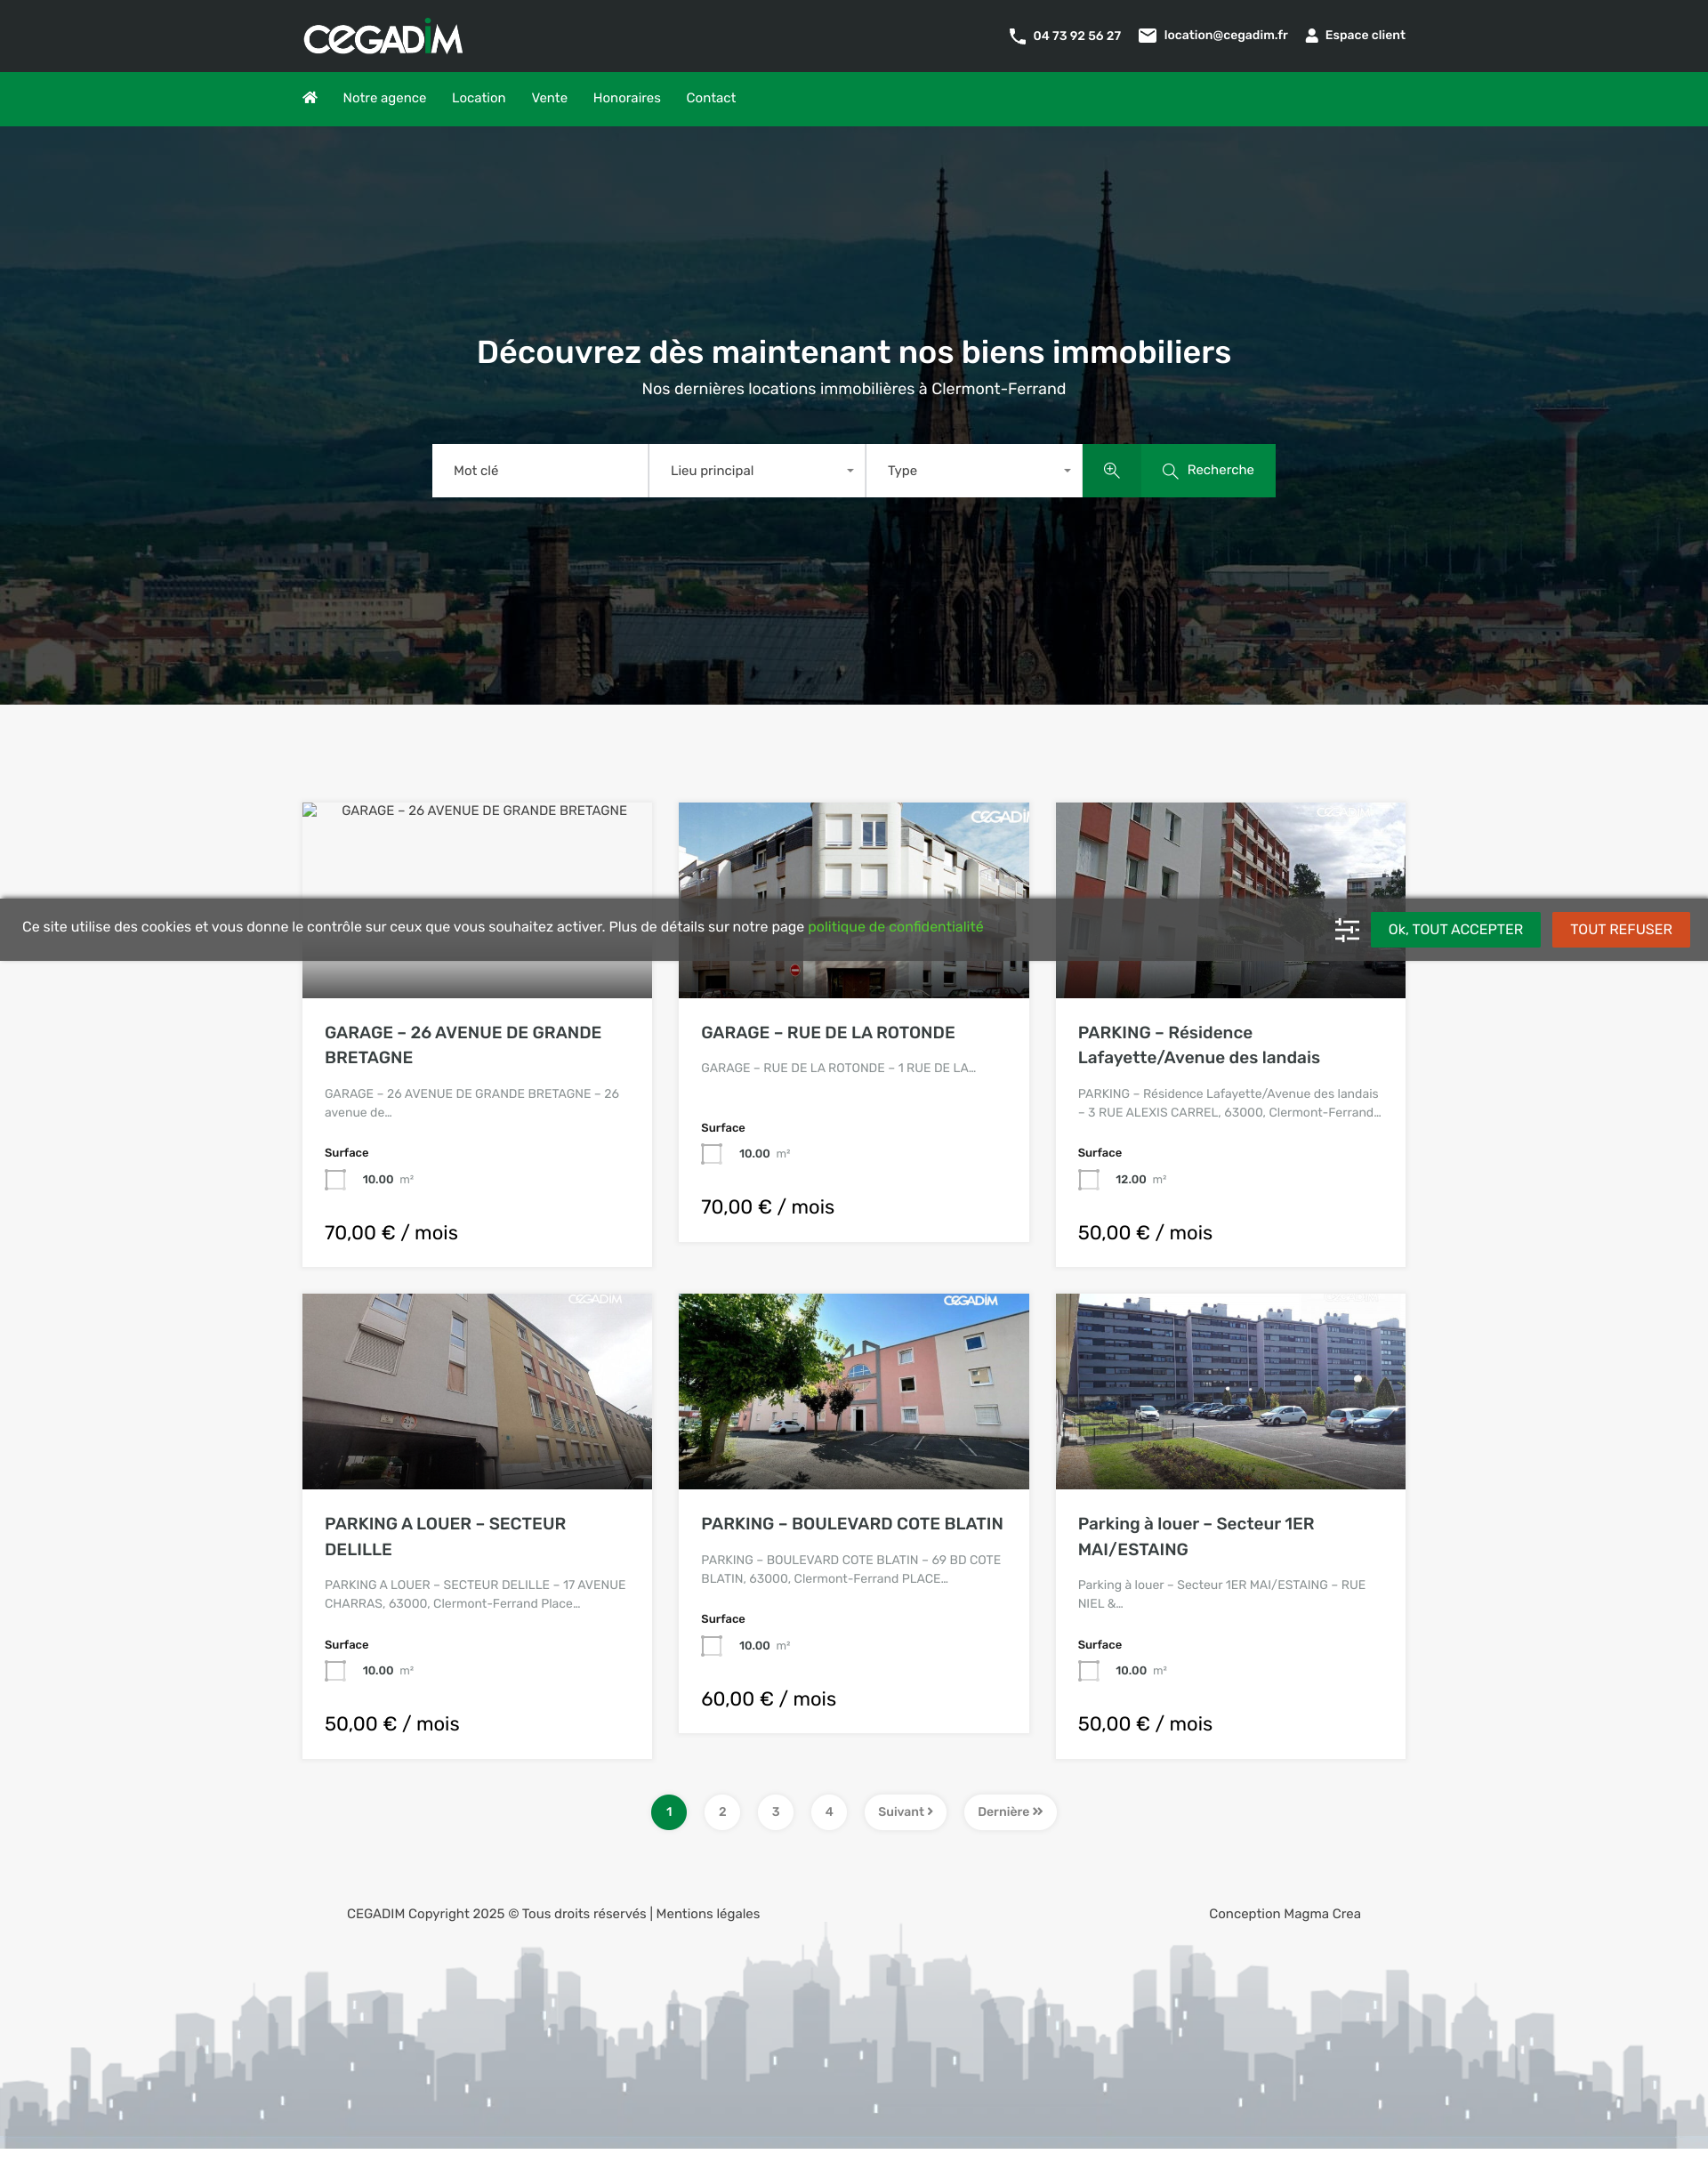Viewport: 1708px width, 2162px height.
Task: Open the Honoraires page
Action: click(x=626, y=98)
